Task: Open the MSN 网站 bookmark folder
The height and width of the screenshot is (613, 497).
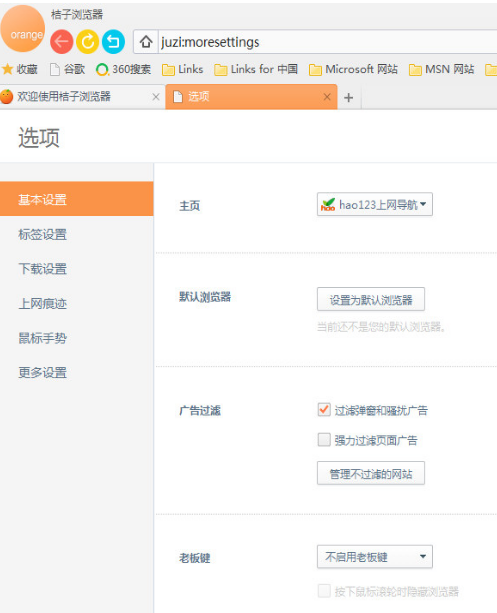Action: tap(441, 70)
